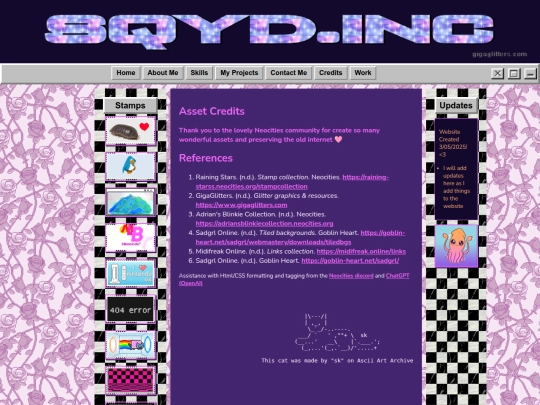Click the blue penguin stamp
Screen dimensions: 540x405
[x=131, y=167]
